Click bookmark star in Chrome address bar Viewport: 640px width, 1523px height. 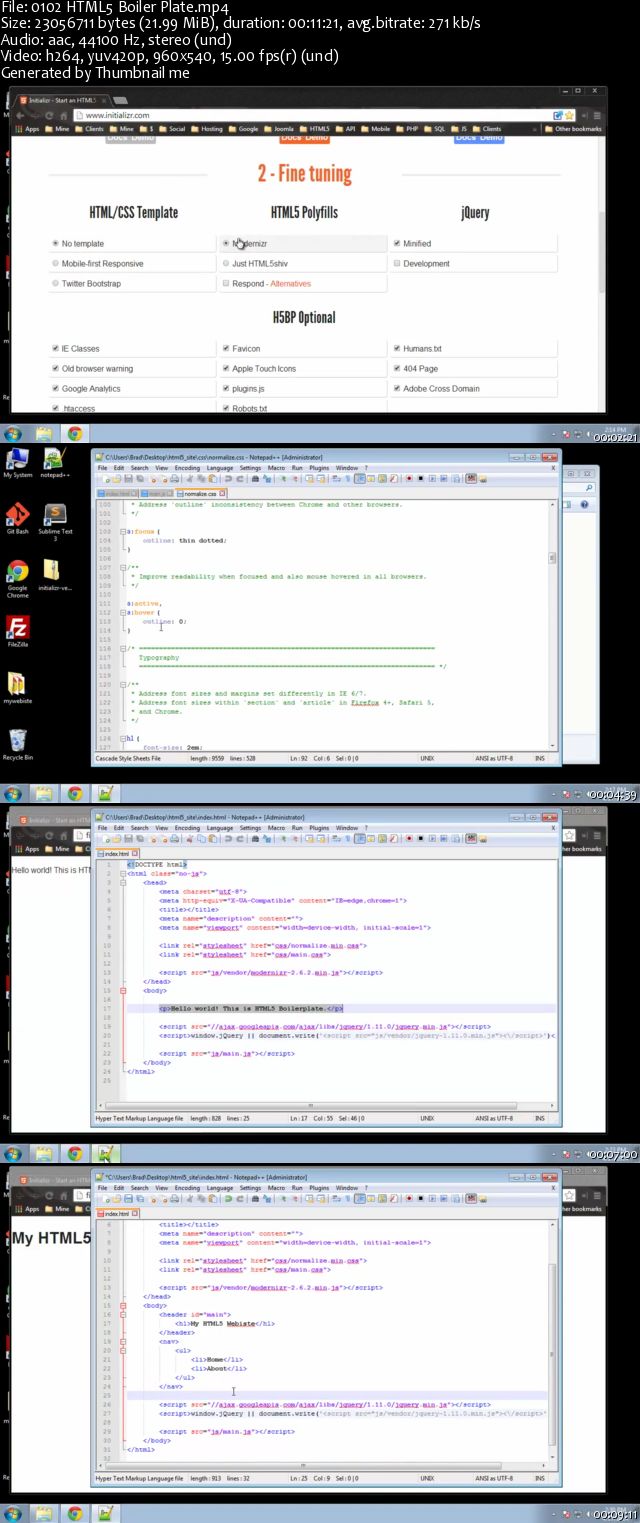569,115
